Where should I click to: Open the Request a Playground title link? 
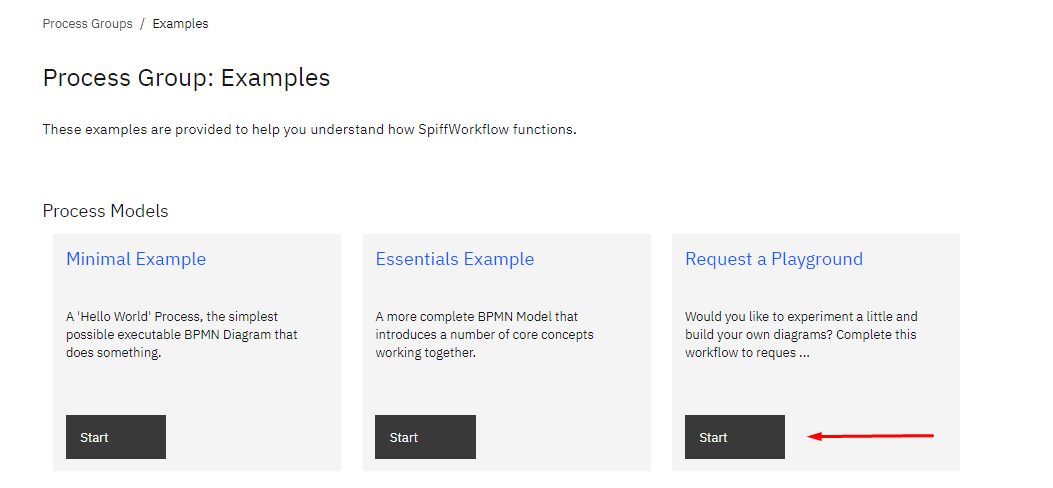773,259
